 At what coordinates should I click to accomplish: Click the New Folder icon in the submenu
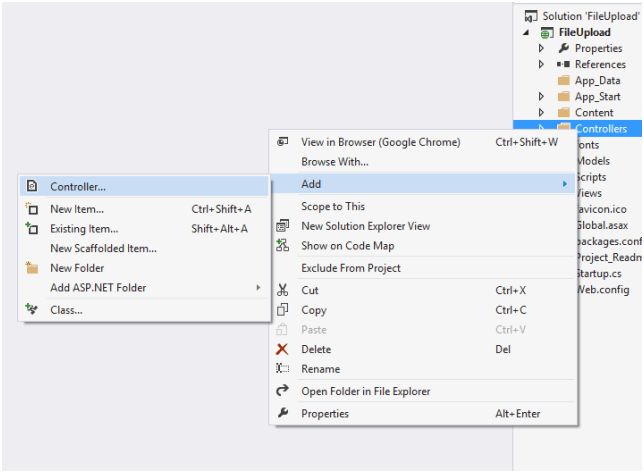[x=31, y=268]
